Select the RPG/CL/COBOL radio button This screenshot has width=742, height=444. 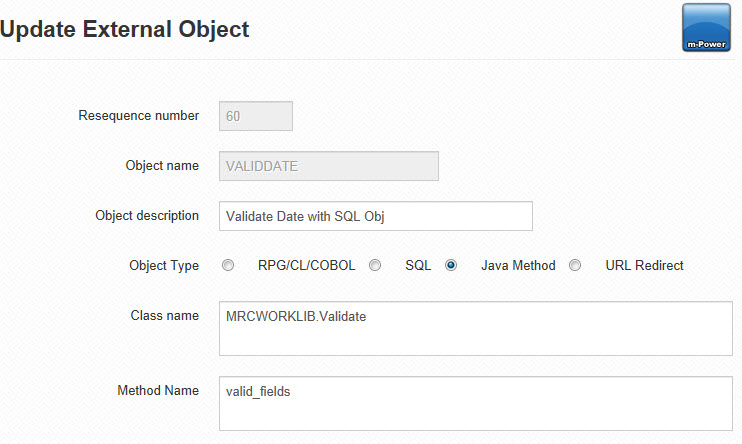[228, 265]
